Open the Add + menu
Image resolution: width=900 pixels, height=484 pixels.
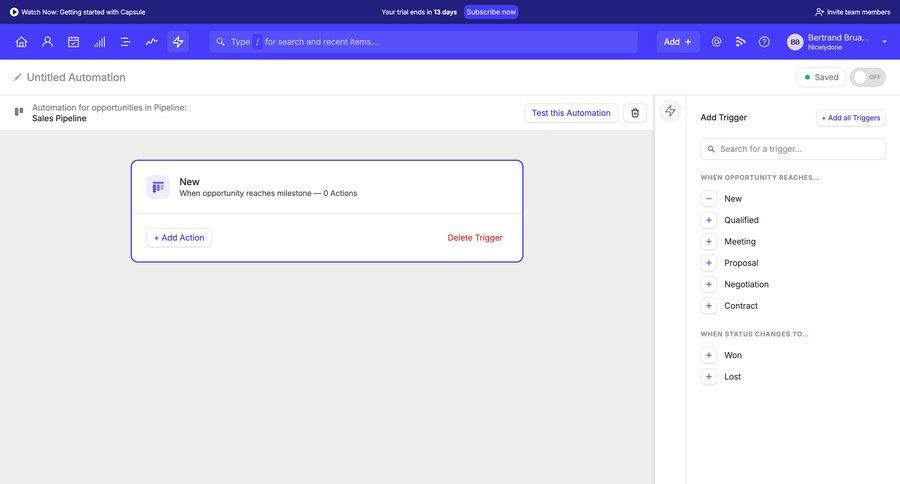pyautogui.click(x=678, y=42)
